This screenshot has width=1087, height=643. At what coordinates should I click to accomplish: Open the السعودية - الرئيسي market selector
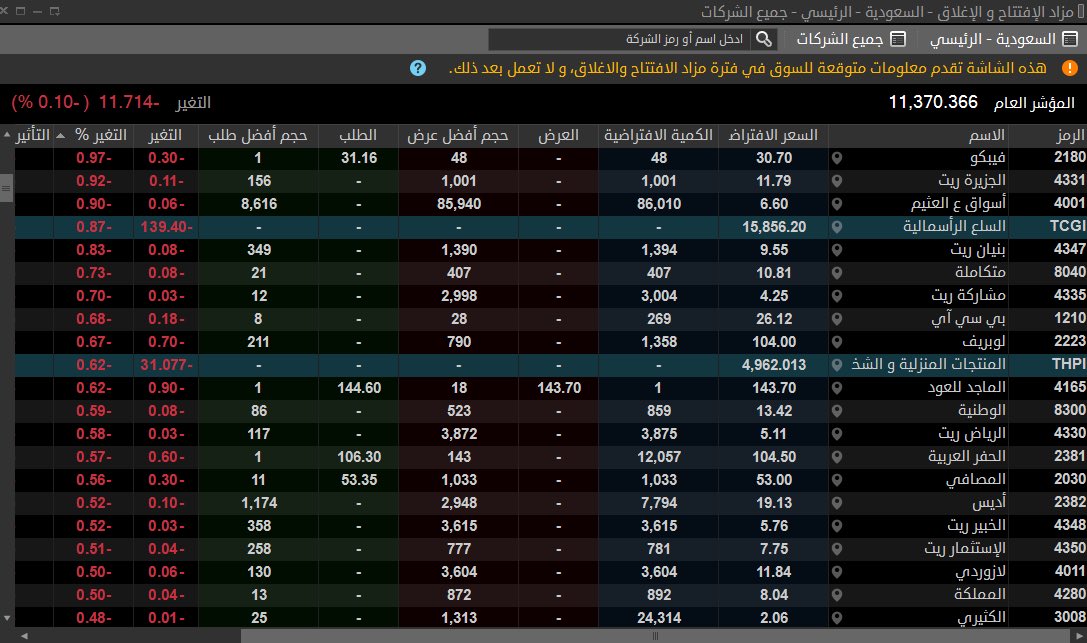1004,39
